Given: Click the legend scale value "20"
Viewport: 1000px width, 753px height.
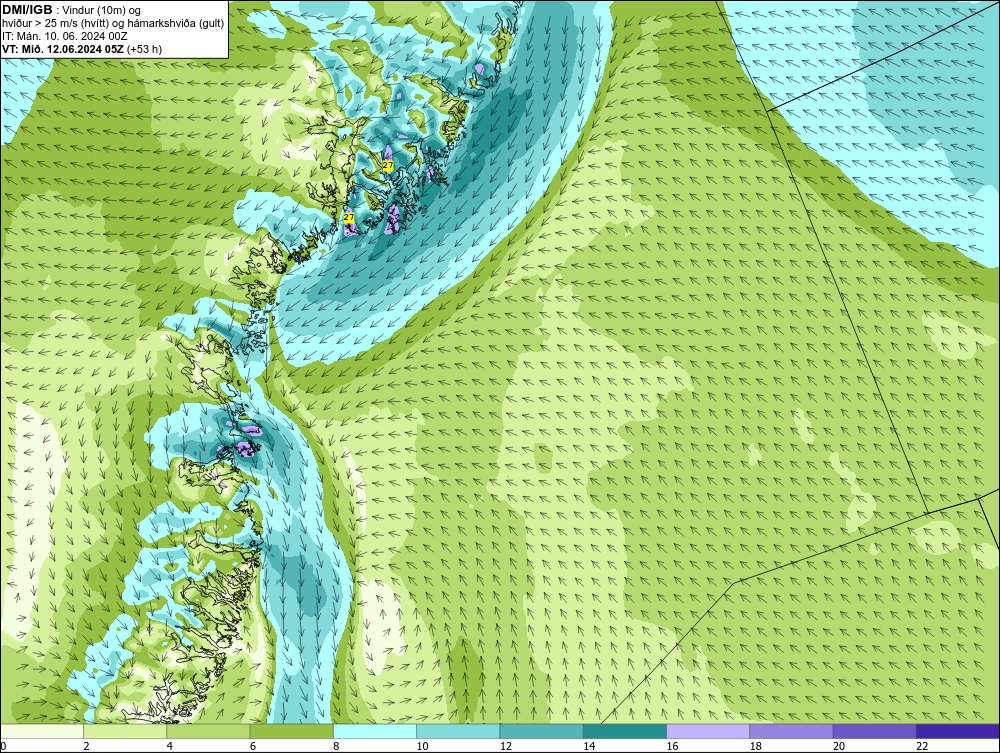Looking at the screenshot, I should [839, 746].
